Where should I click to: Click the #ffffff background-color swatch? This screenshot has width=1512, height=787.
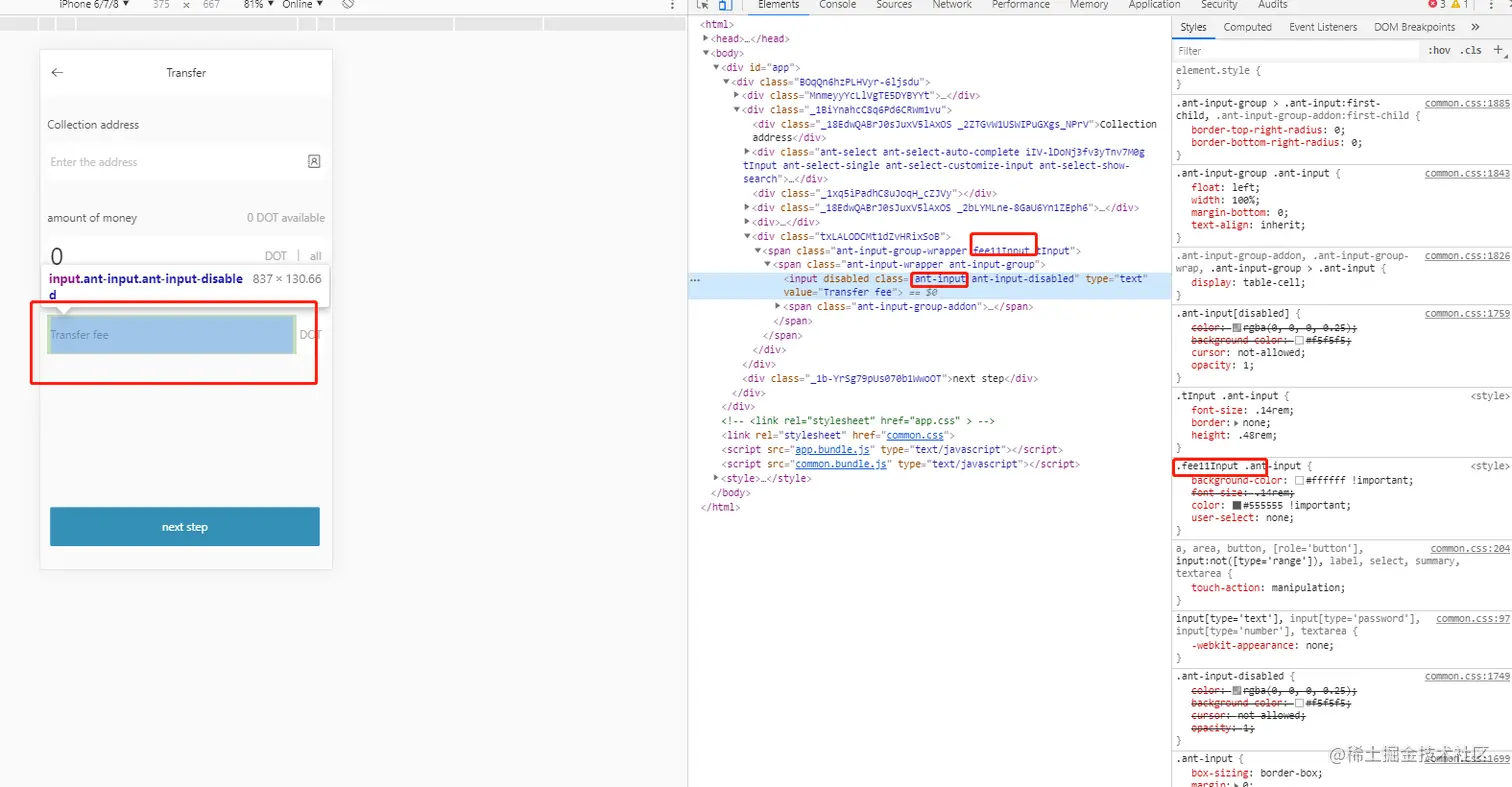click(x=1300, y=480)
